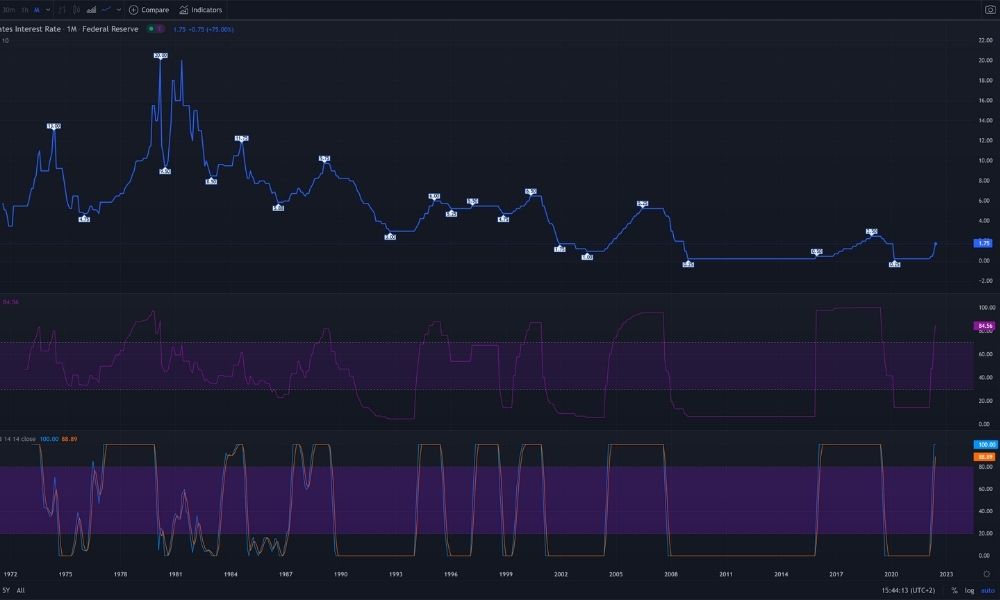Open time axis settings gear icon
The image size is (1000, 600).
point(986,575)
